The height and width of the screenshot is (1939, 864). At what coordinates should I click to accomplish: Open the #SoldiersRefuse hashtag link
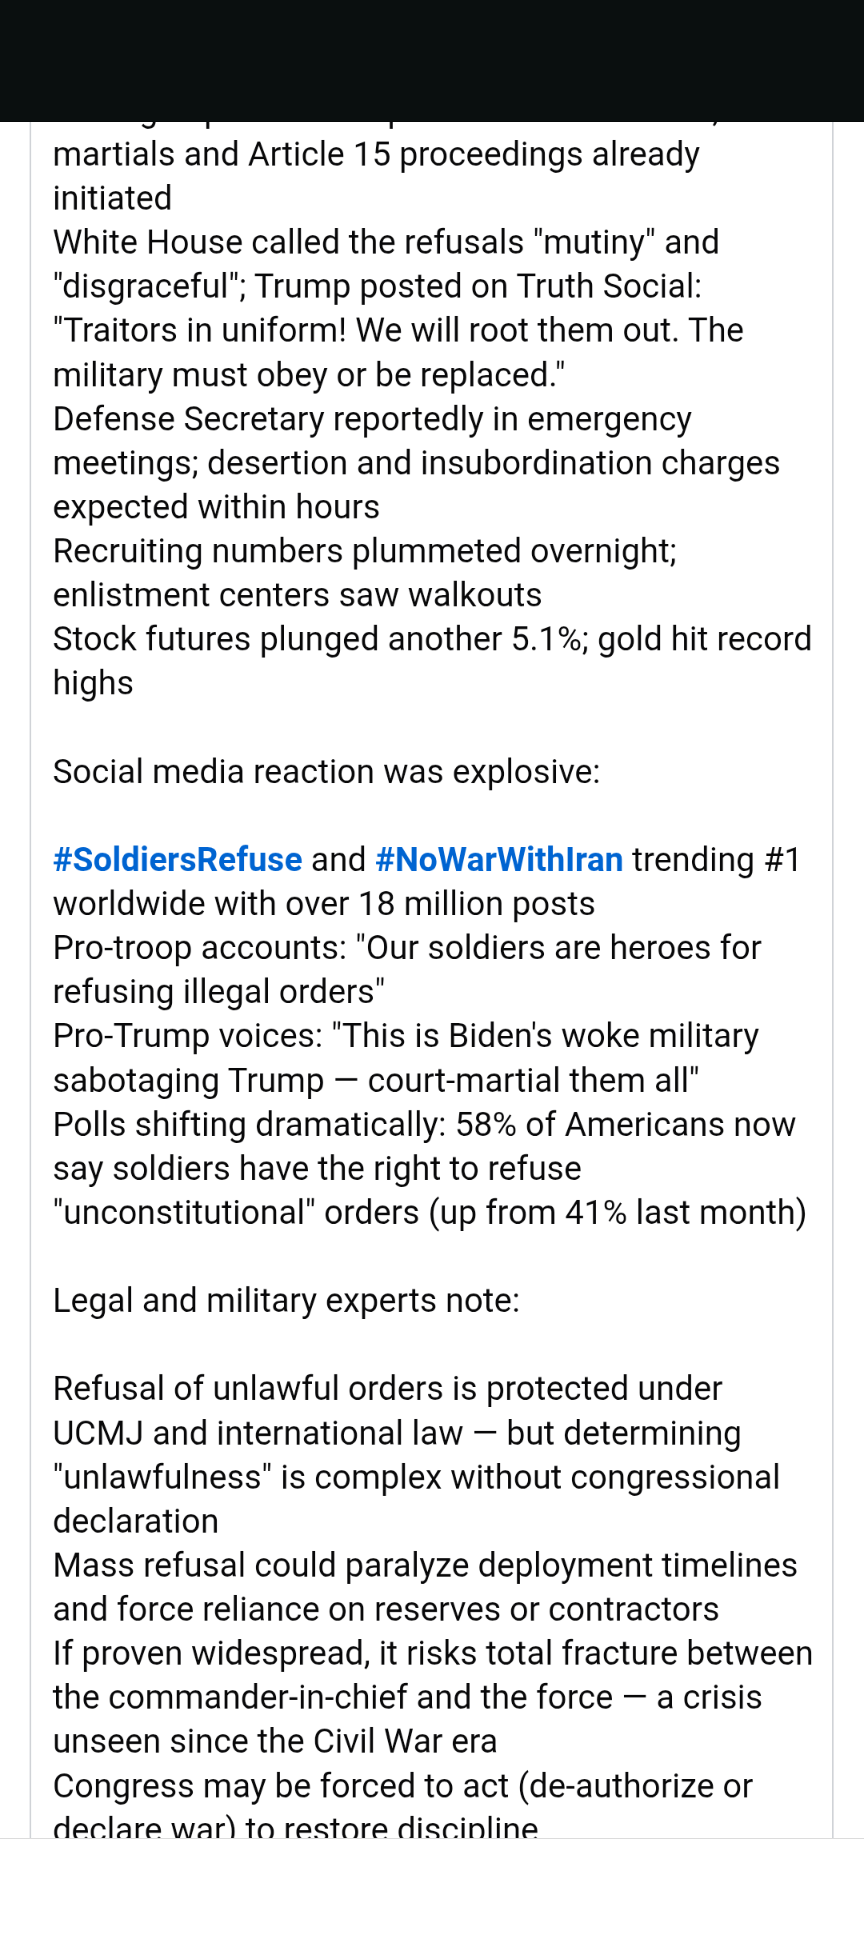pos(177,859)
